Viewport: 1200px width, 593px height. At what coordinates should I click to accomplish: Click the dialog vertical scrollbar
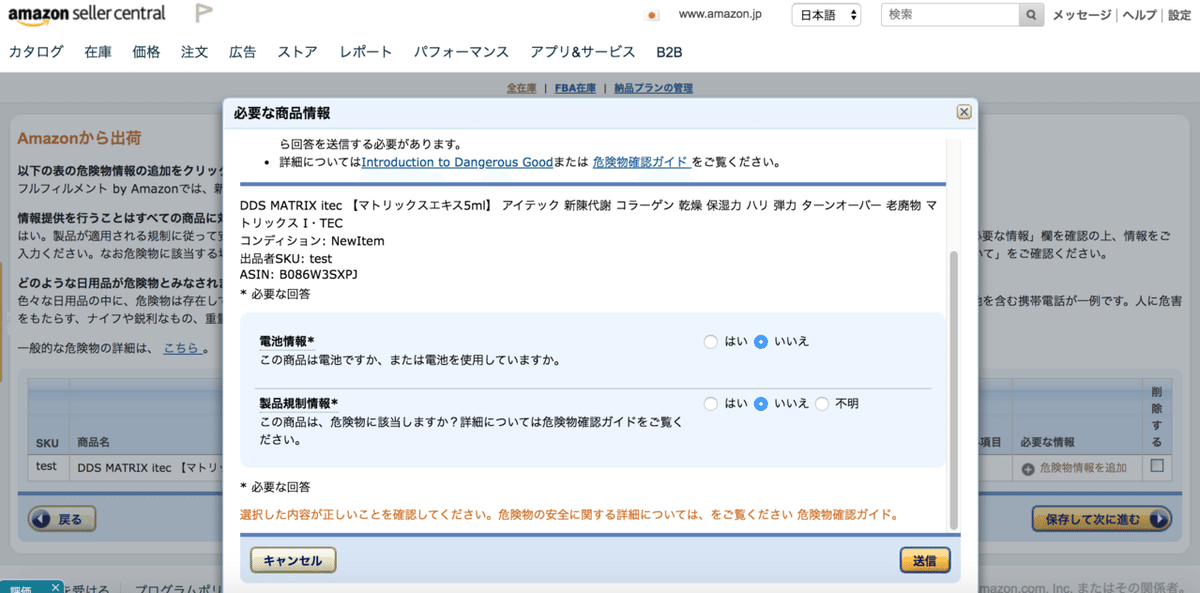(x=952, y=390)
